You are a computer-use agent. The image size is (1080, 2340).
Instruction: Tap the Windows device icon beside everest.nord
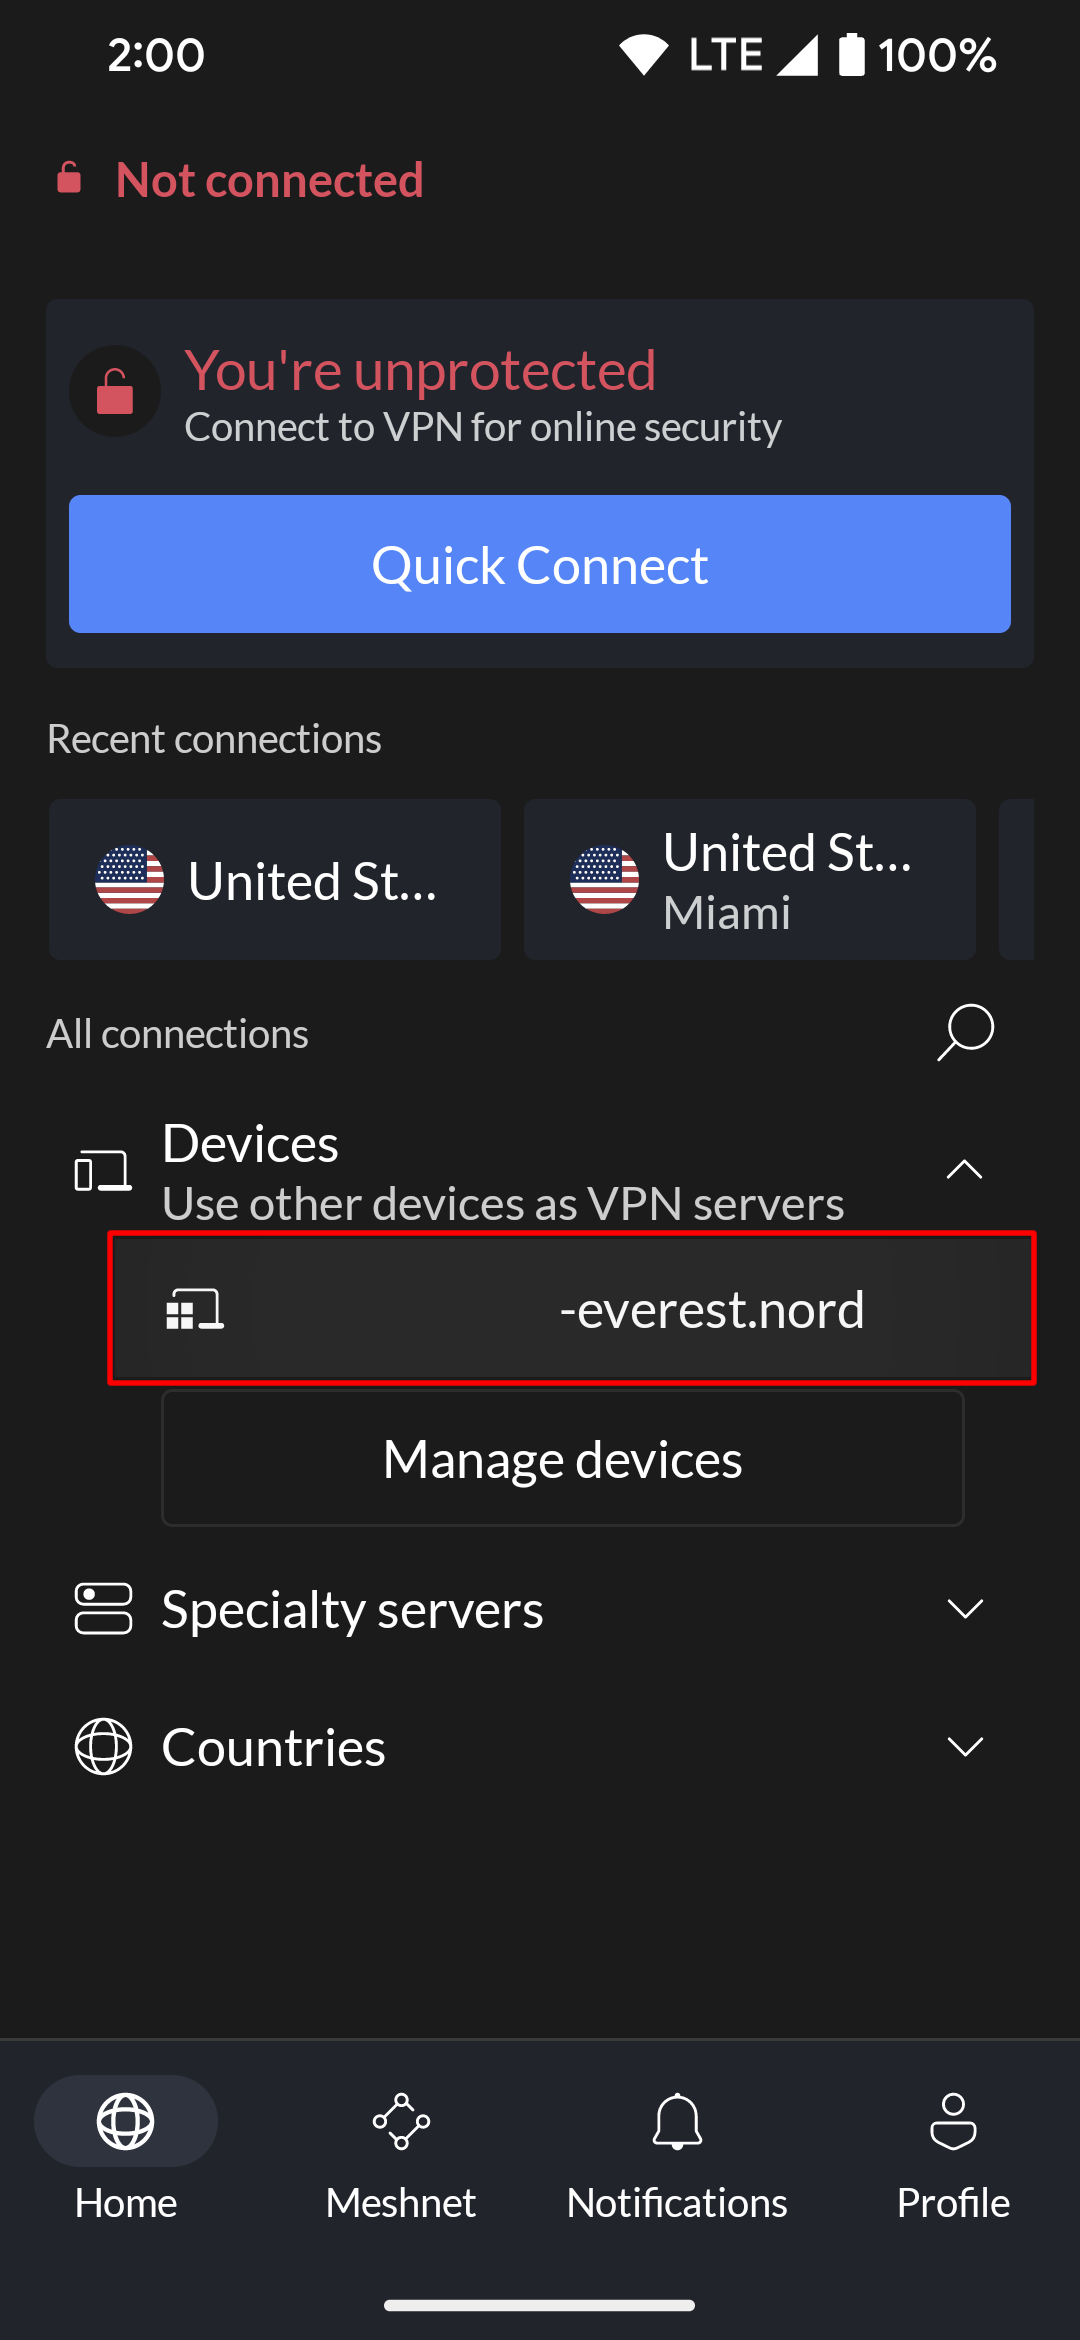coord(195,1309)
